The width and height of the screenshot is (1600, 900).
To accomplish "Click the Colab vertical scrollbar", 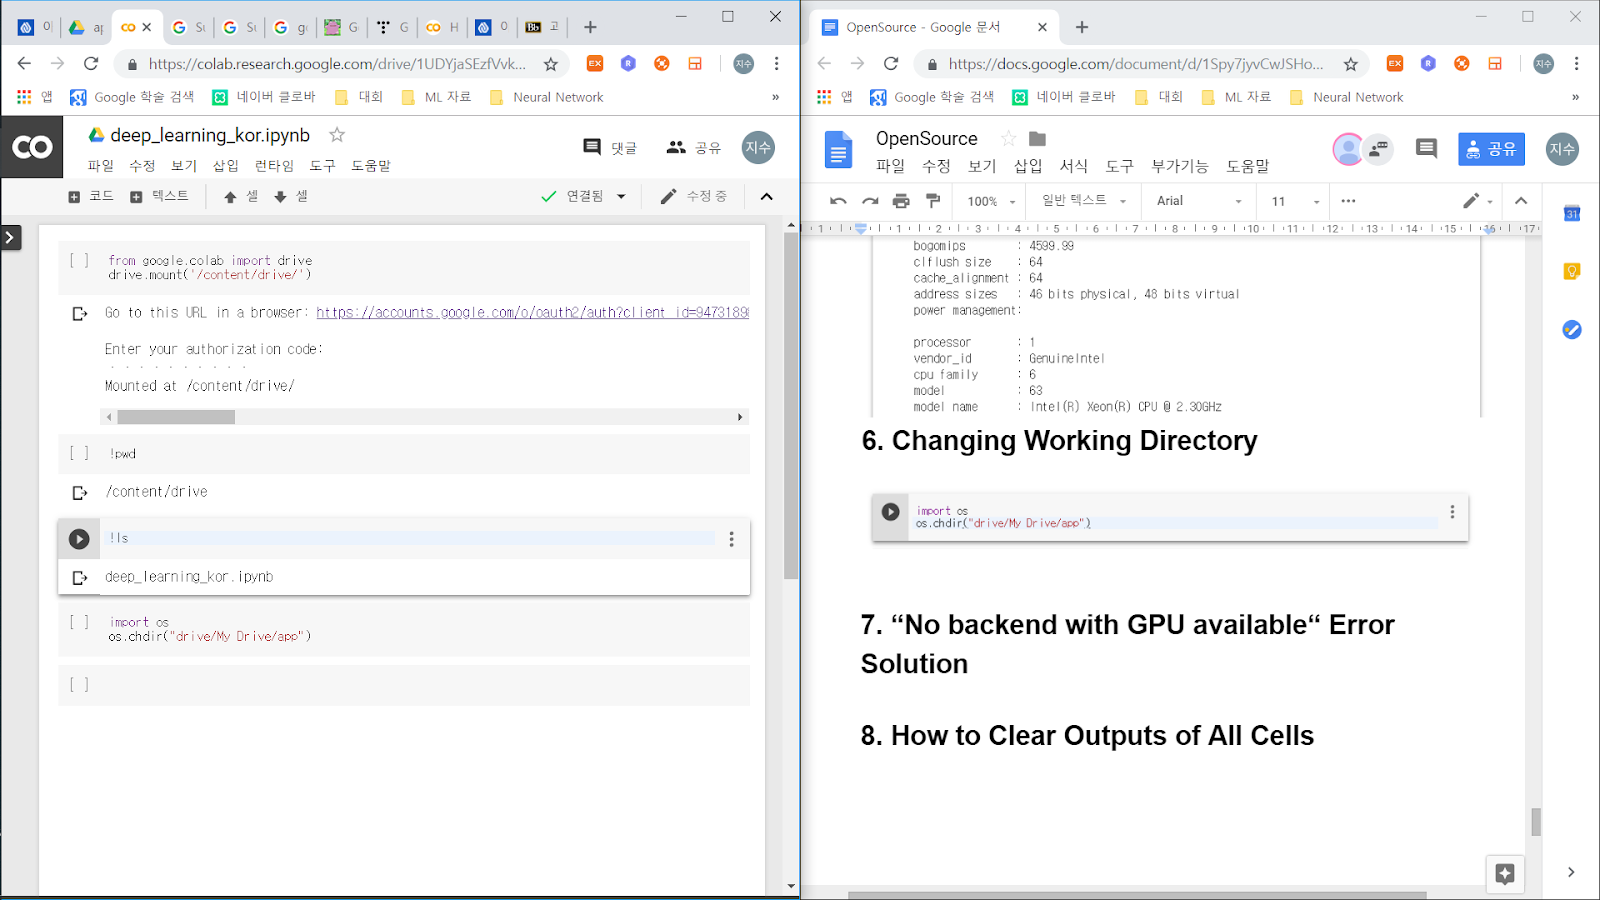I will tap(791, 405).
